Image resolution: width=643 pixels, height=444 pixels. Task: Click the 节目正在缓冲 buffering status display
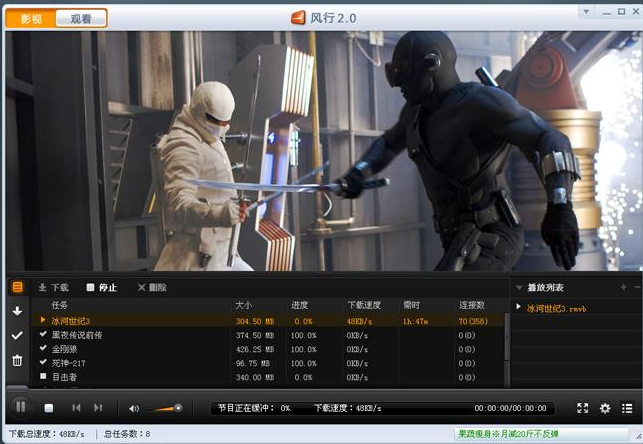pyautogui.click(x=254, y=408)
